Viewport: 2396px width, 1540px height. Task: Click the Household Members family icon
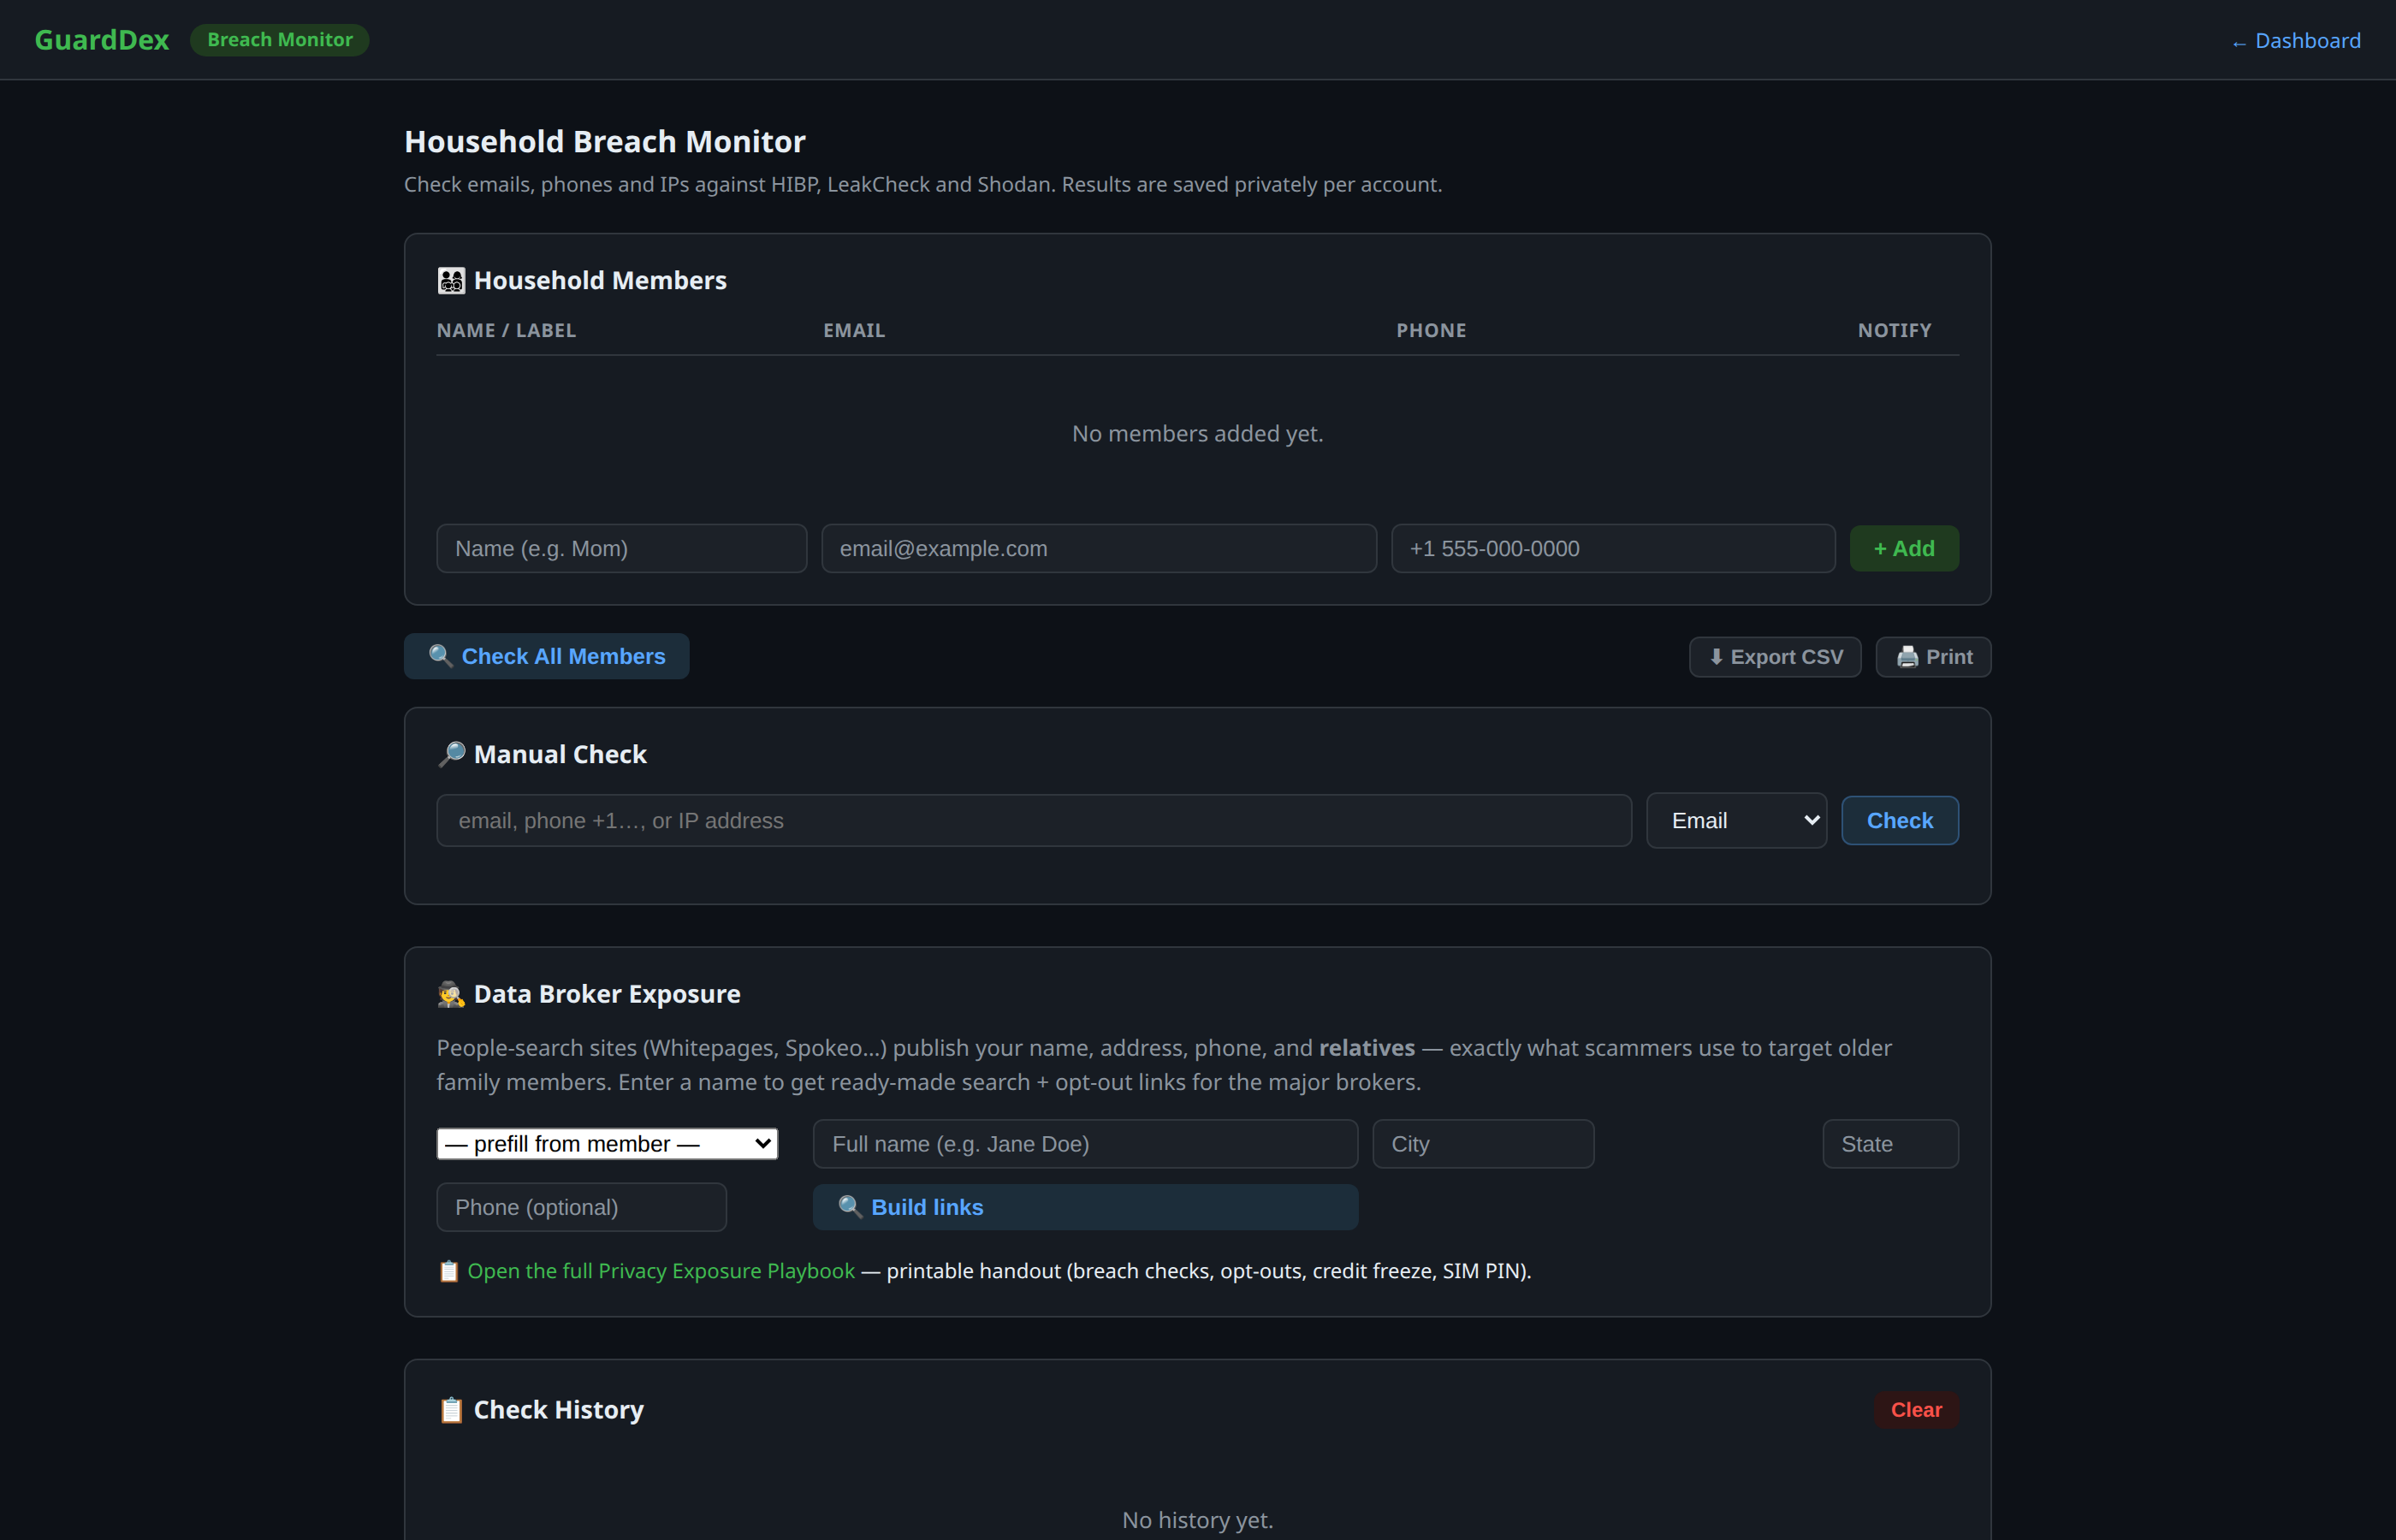coord(451,281)
